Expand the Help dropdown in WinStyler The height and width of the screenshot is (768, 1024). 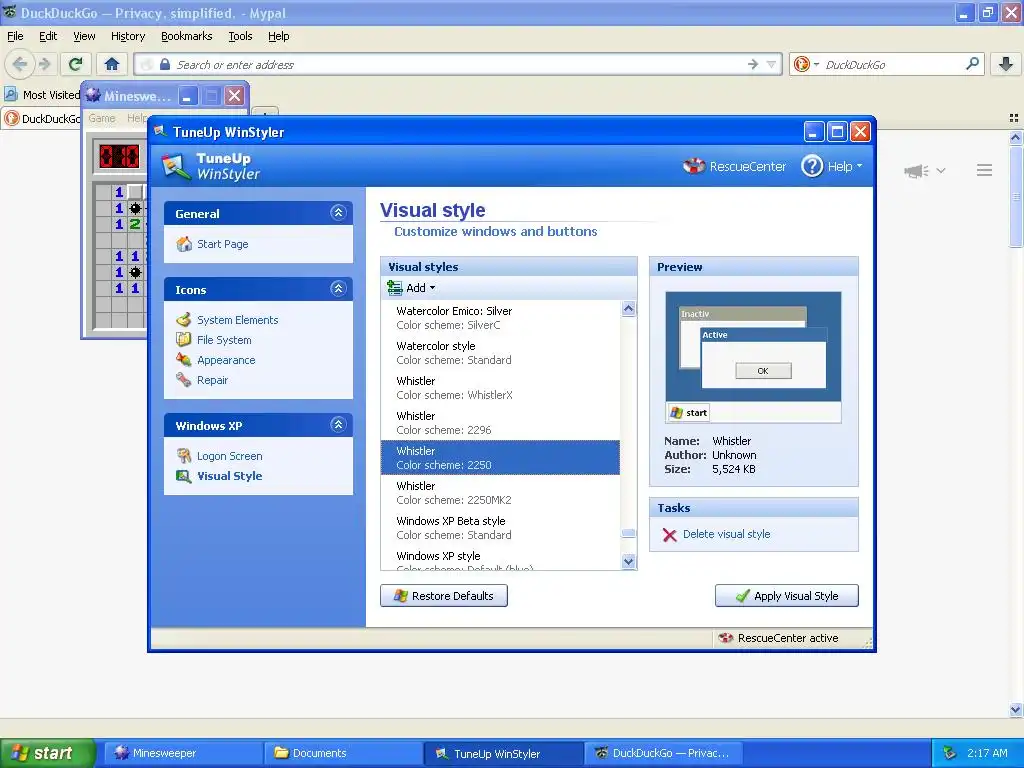point(859,166)
